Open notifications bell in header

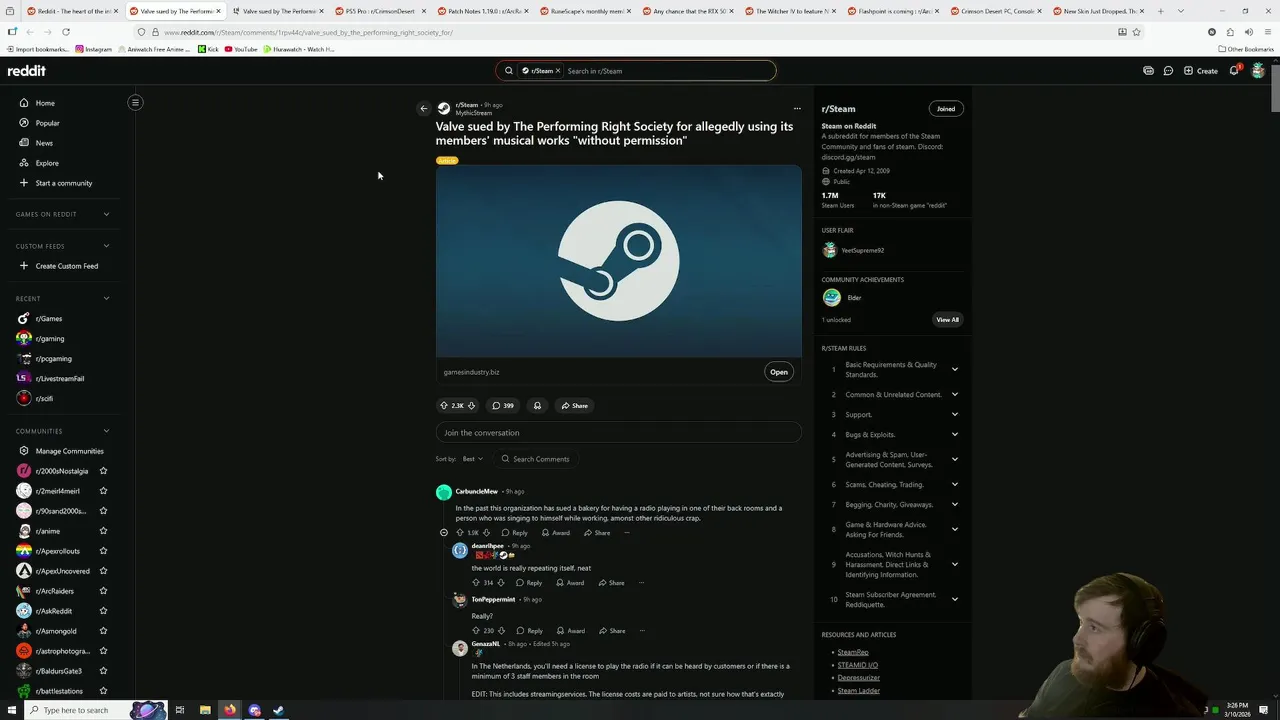[x=1235, y=71]
